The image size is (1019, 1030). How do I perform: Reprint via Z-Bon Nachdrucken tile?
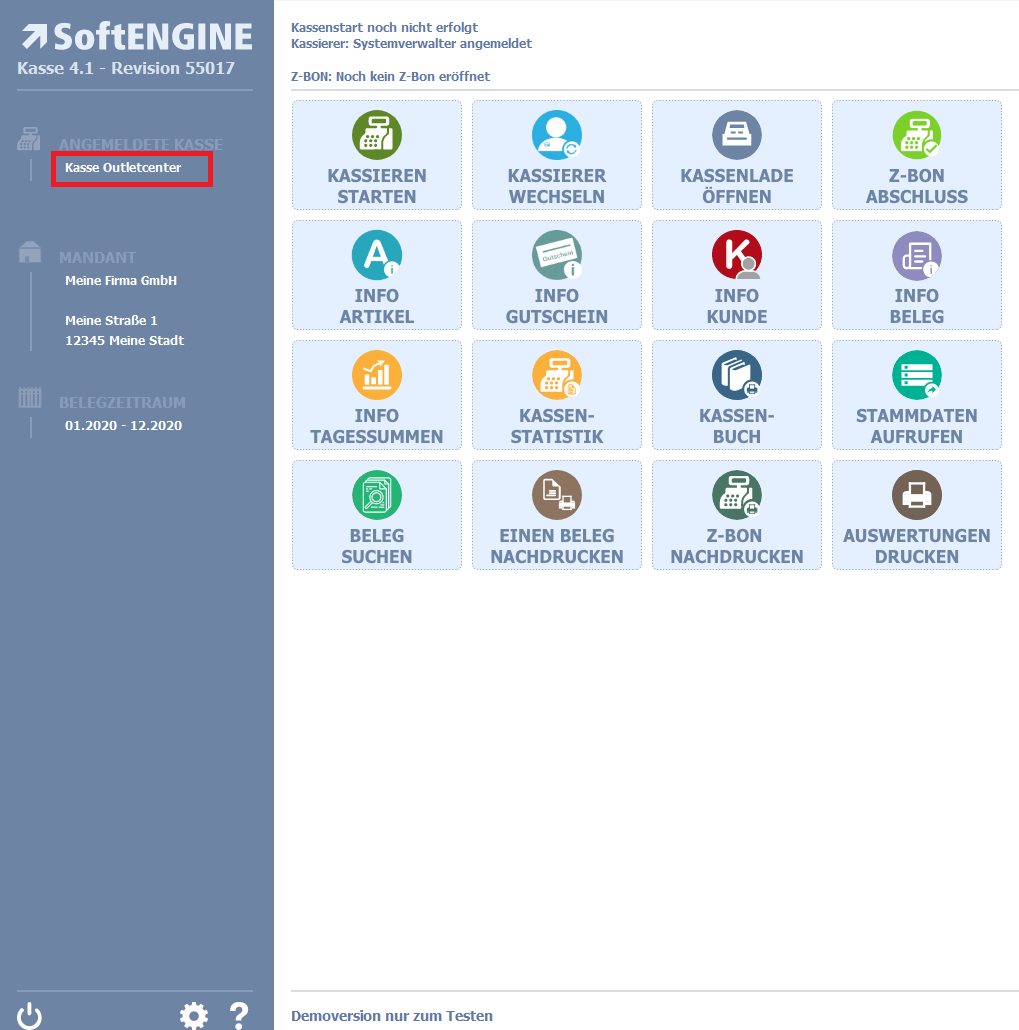(x=737, y=515)
